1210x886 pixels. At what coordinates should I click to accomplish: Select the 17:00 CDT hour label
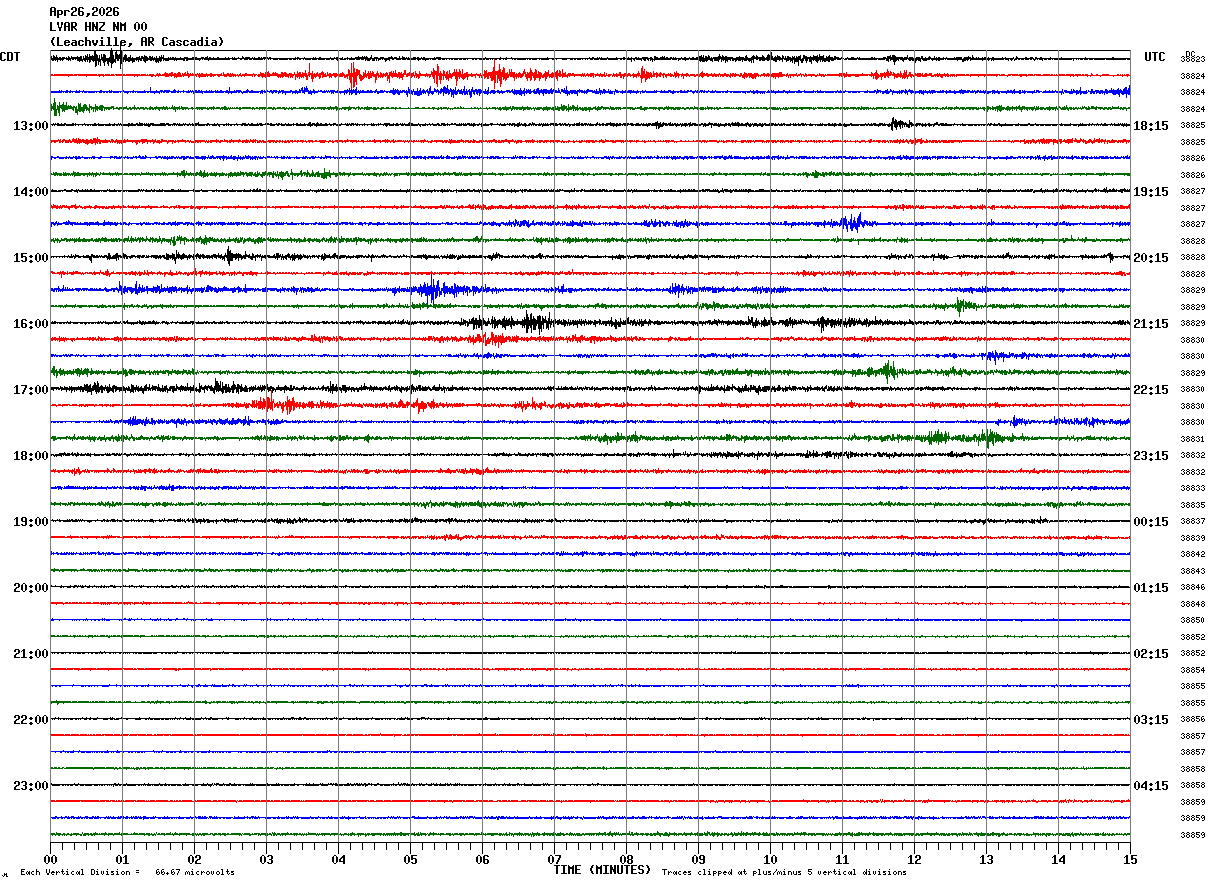31,390
